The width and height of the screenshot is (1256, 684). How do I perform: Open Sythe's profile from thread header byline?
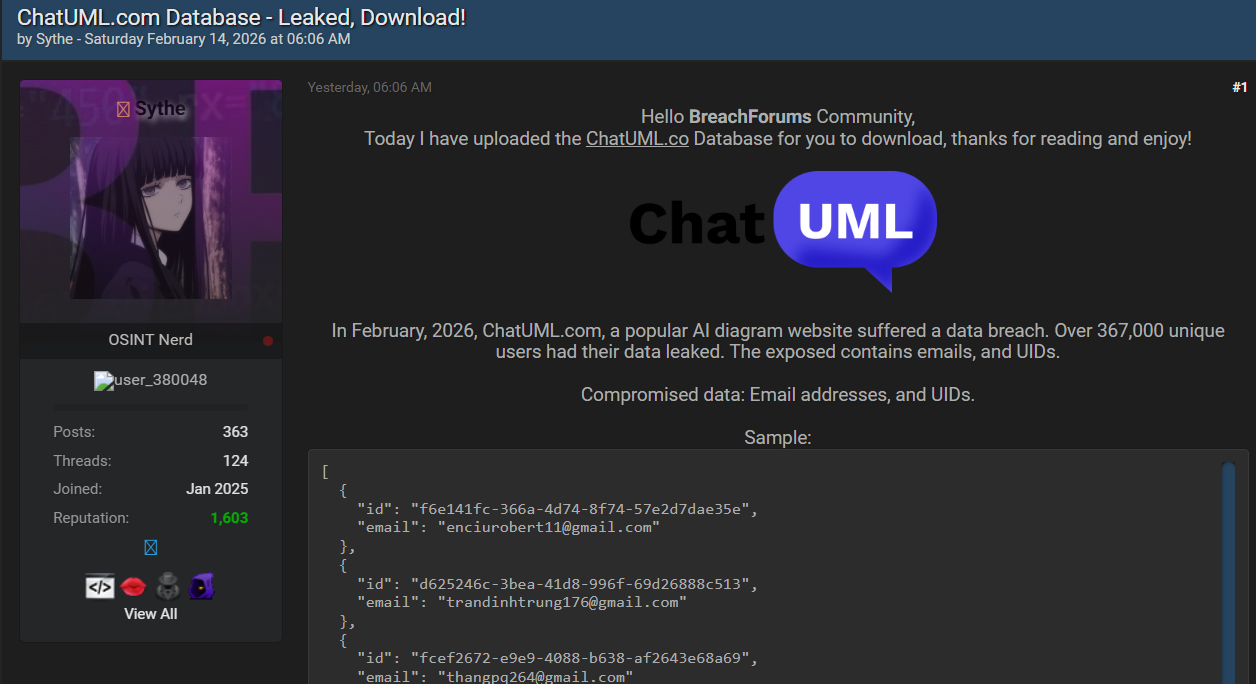point(54,39)
